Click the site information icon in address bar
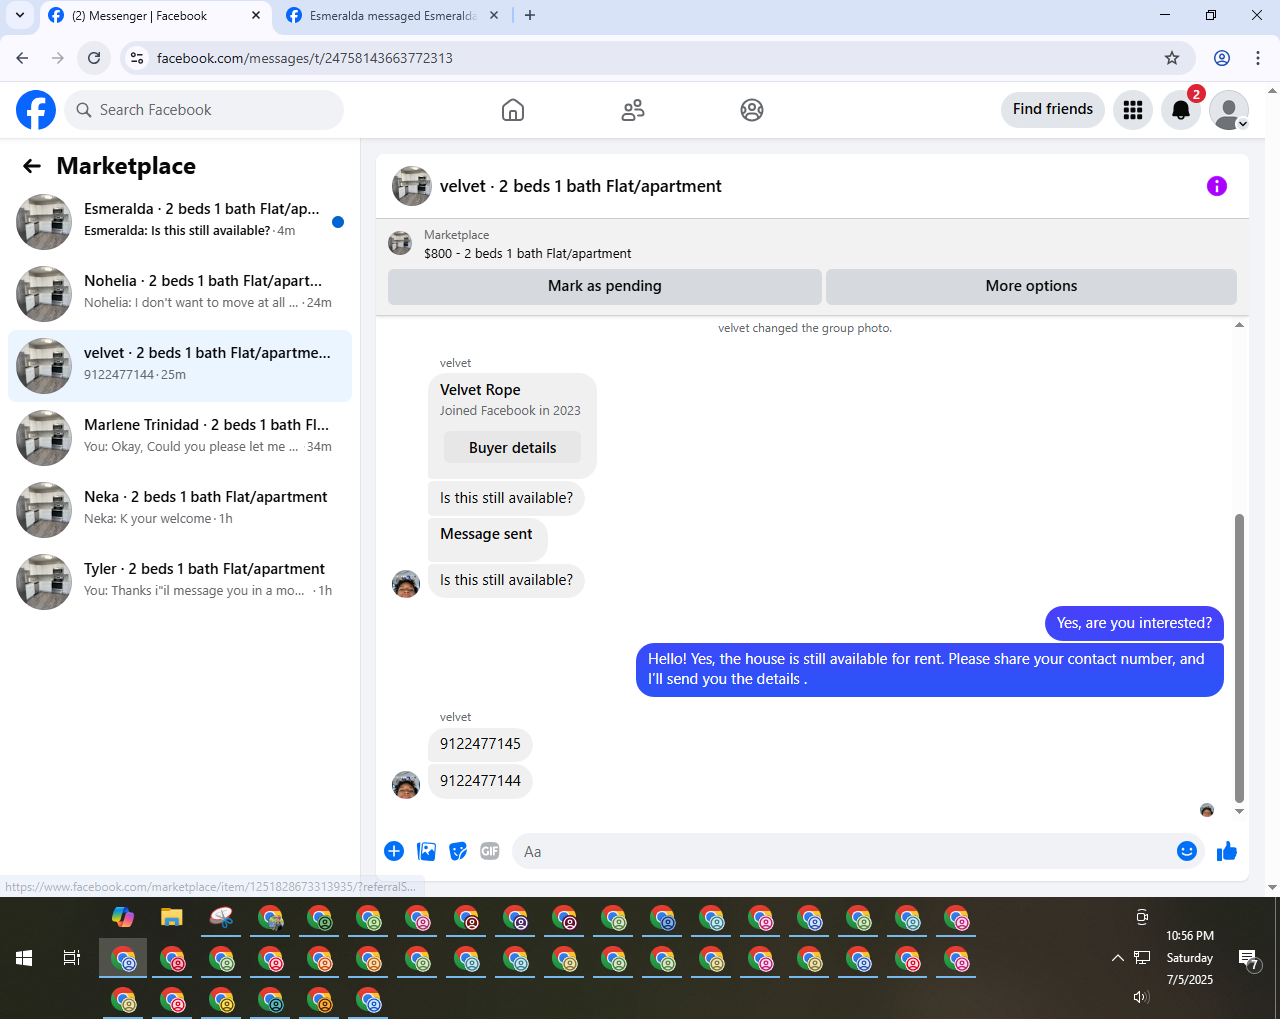The height and width of the screenshot is (1019, 1280). pos(137,58)
